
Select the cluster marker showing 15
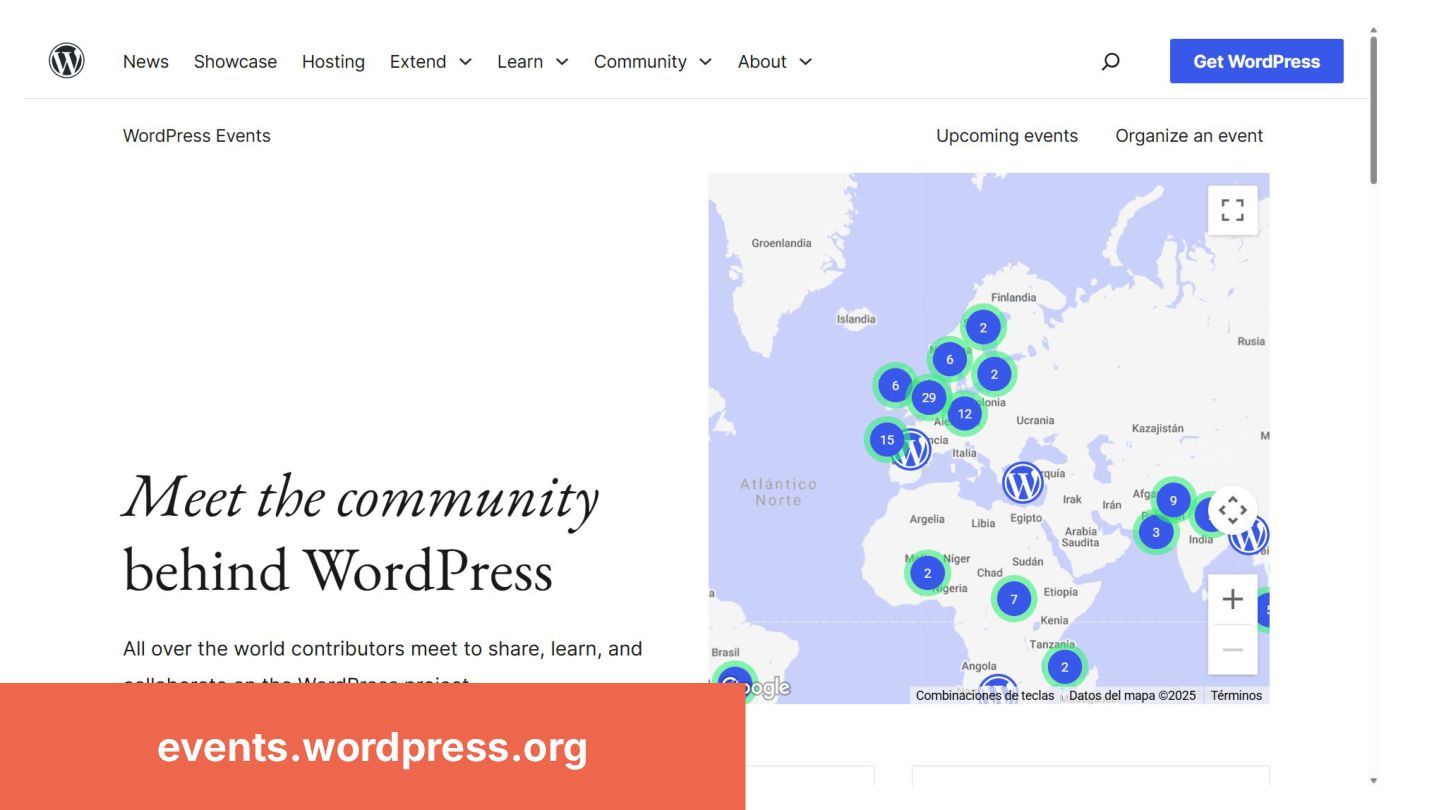[x=887, y=440]
